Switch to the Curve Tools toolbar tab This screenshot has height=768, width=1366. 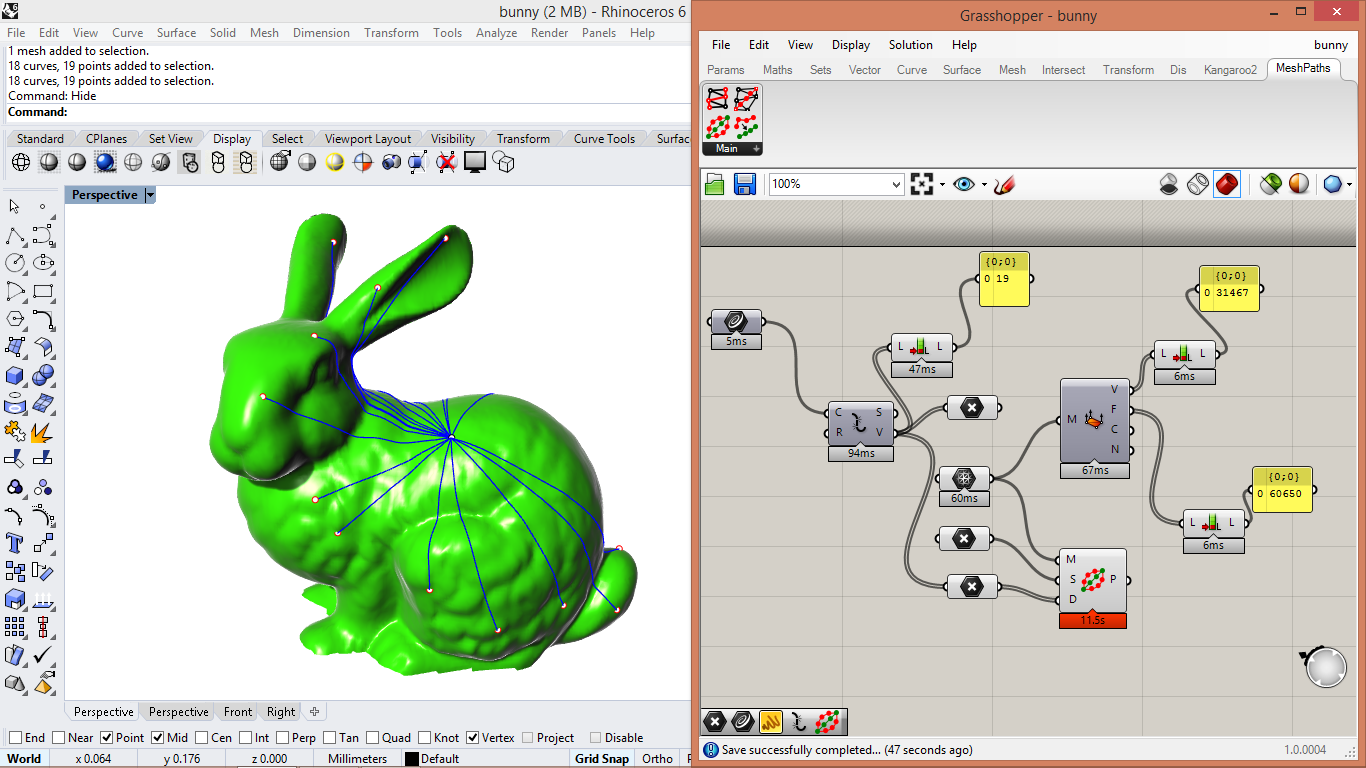[604, 139]
